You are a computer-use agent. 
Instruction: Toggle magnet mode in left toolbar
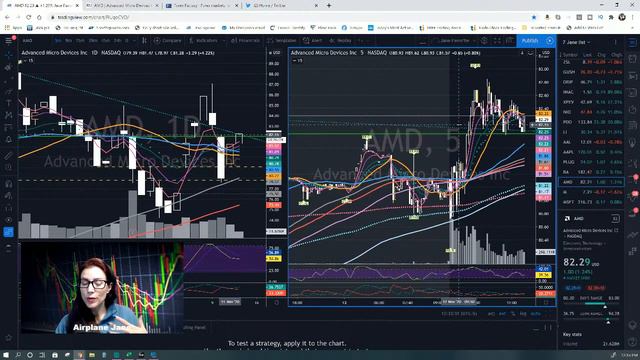coord(9,184)
